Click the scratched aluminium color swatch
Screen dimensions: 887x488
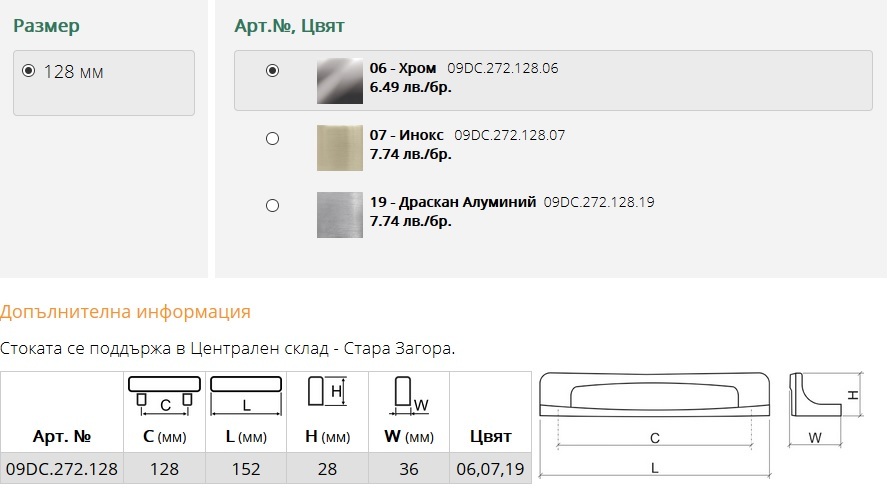pyautogui.click(x=339, y=215)
